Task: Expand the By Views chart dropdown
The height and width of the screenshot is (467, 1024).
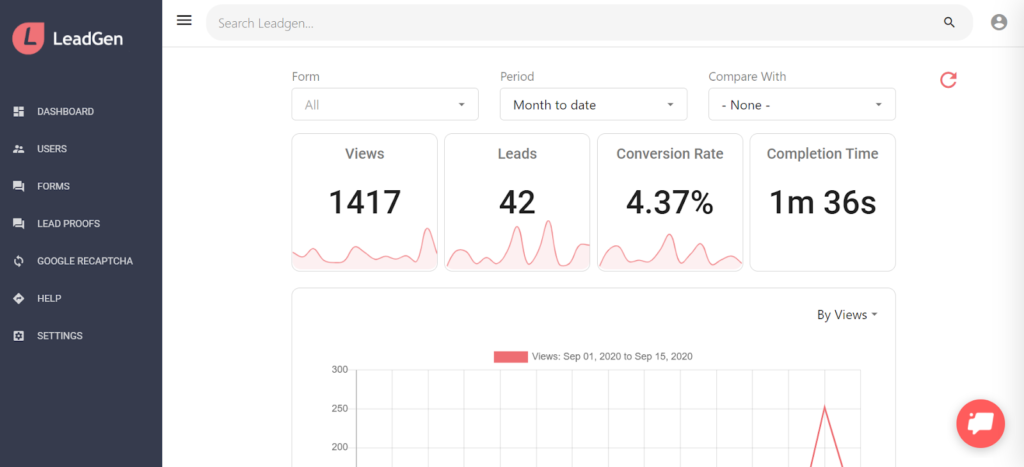Action: 847,315
